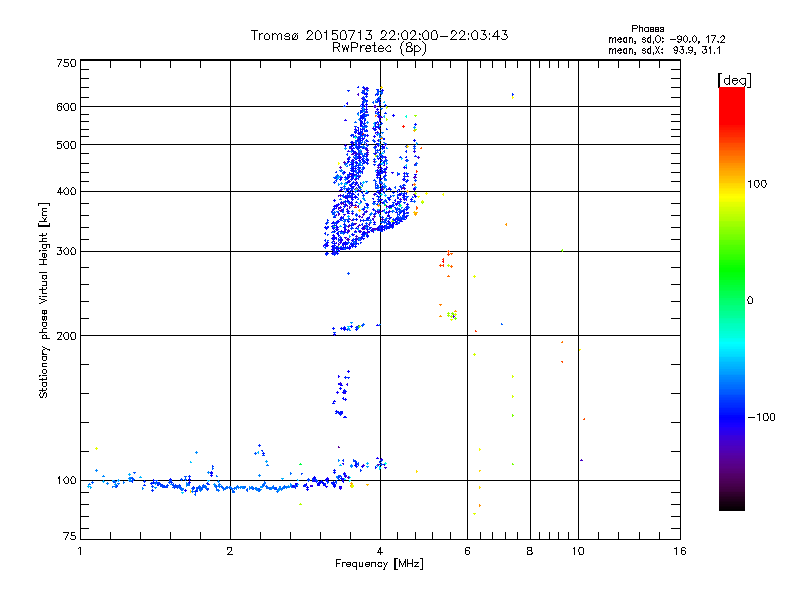Click the '1' x-axis tick label

[80, 551]
